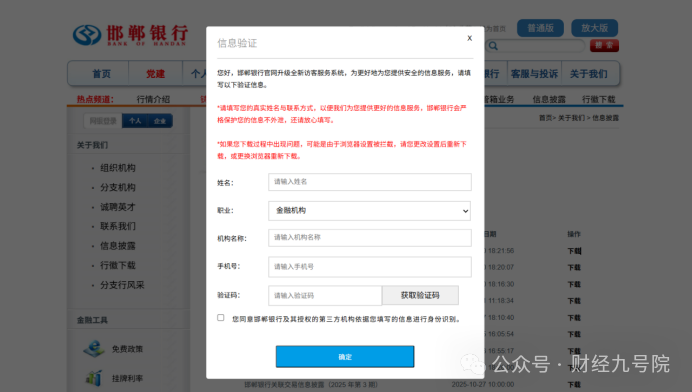Click the Bank of Handan logo
The width and height of the screenshot is (692, 392).
(x=131, y=35)
